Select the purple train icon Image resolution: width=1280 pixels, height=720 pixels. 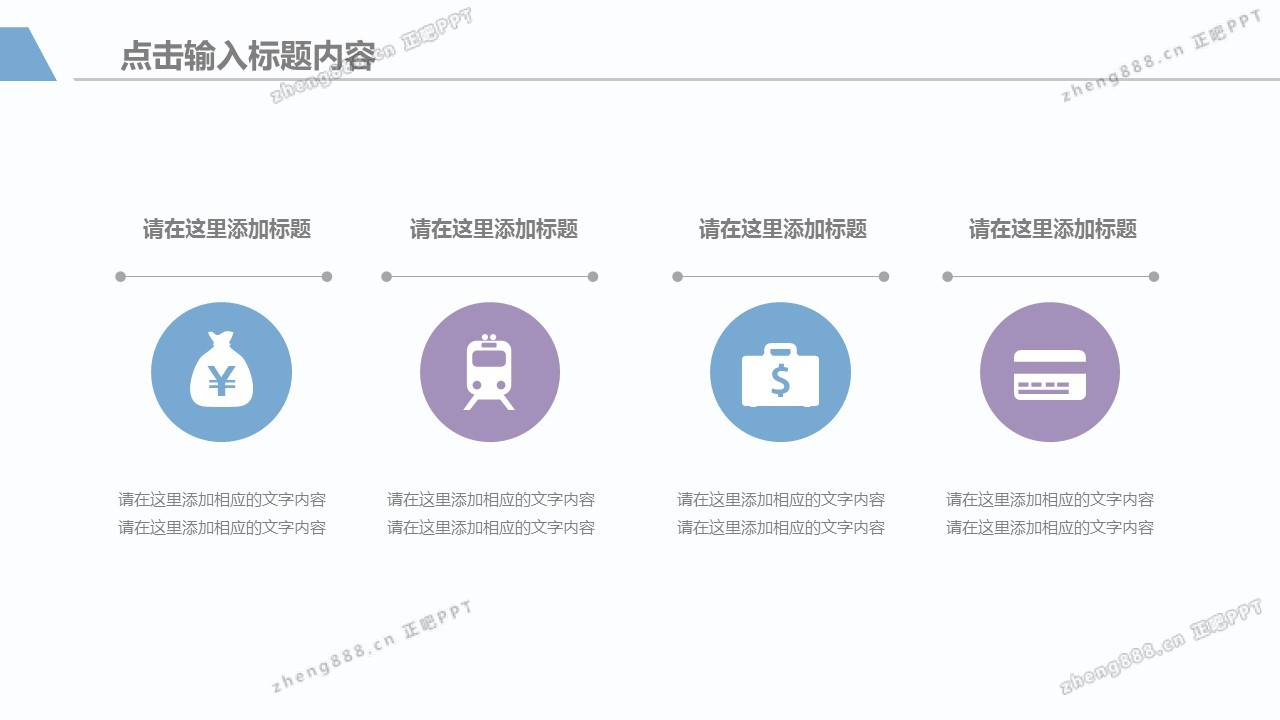(490, 372)
